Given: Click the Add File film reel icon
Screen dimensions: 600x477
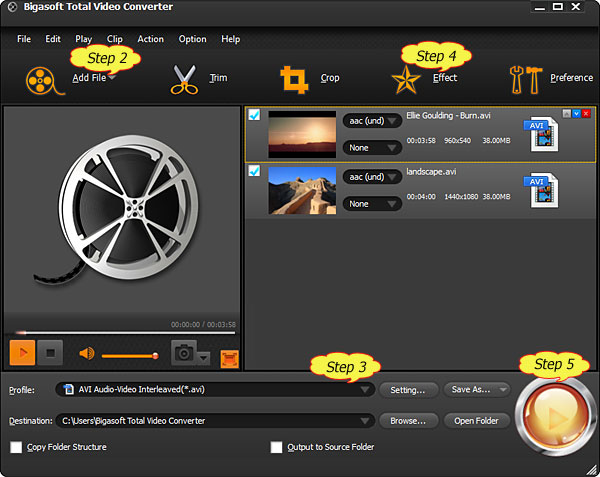Looking at the screenshot, I should pos(45,80).
